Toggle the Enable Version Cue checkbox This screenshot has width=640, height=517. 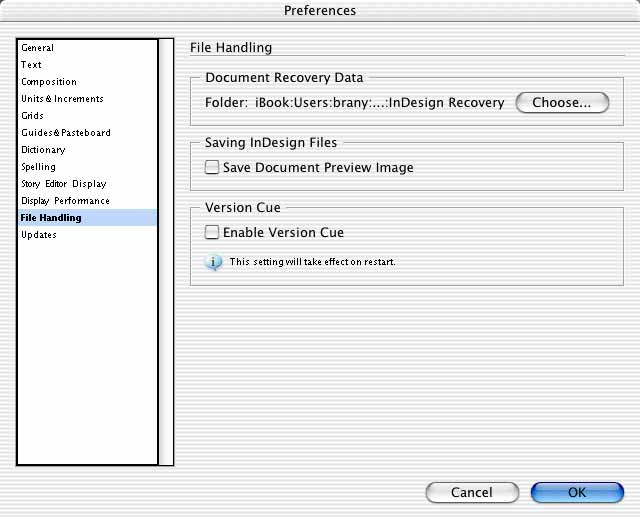(x=211, y=232)
